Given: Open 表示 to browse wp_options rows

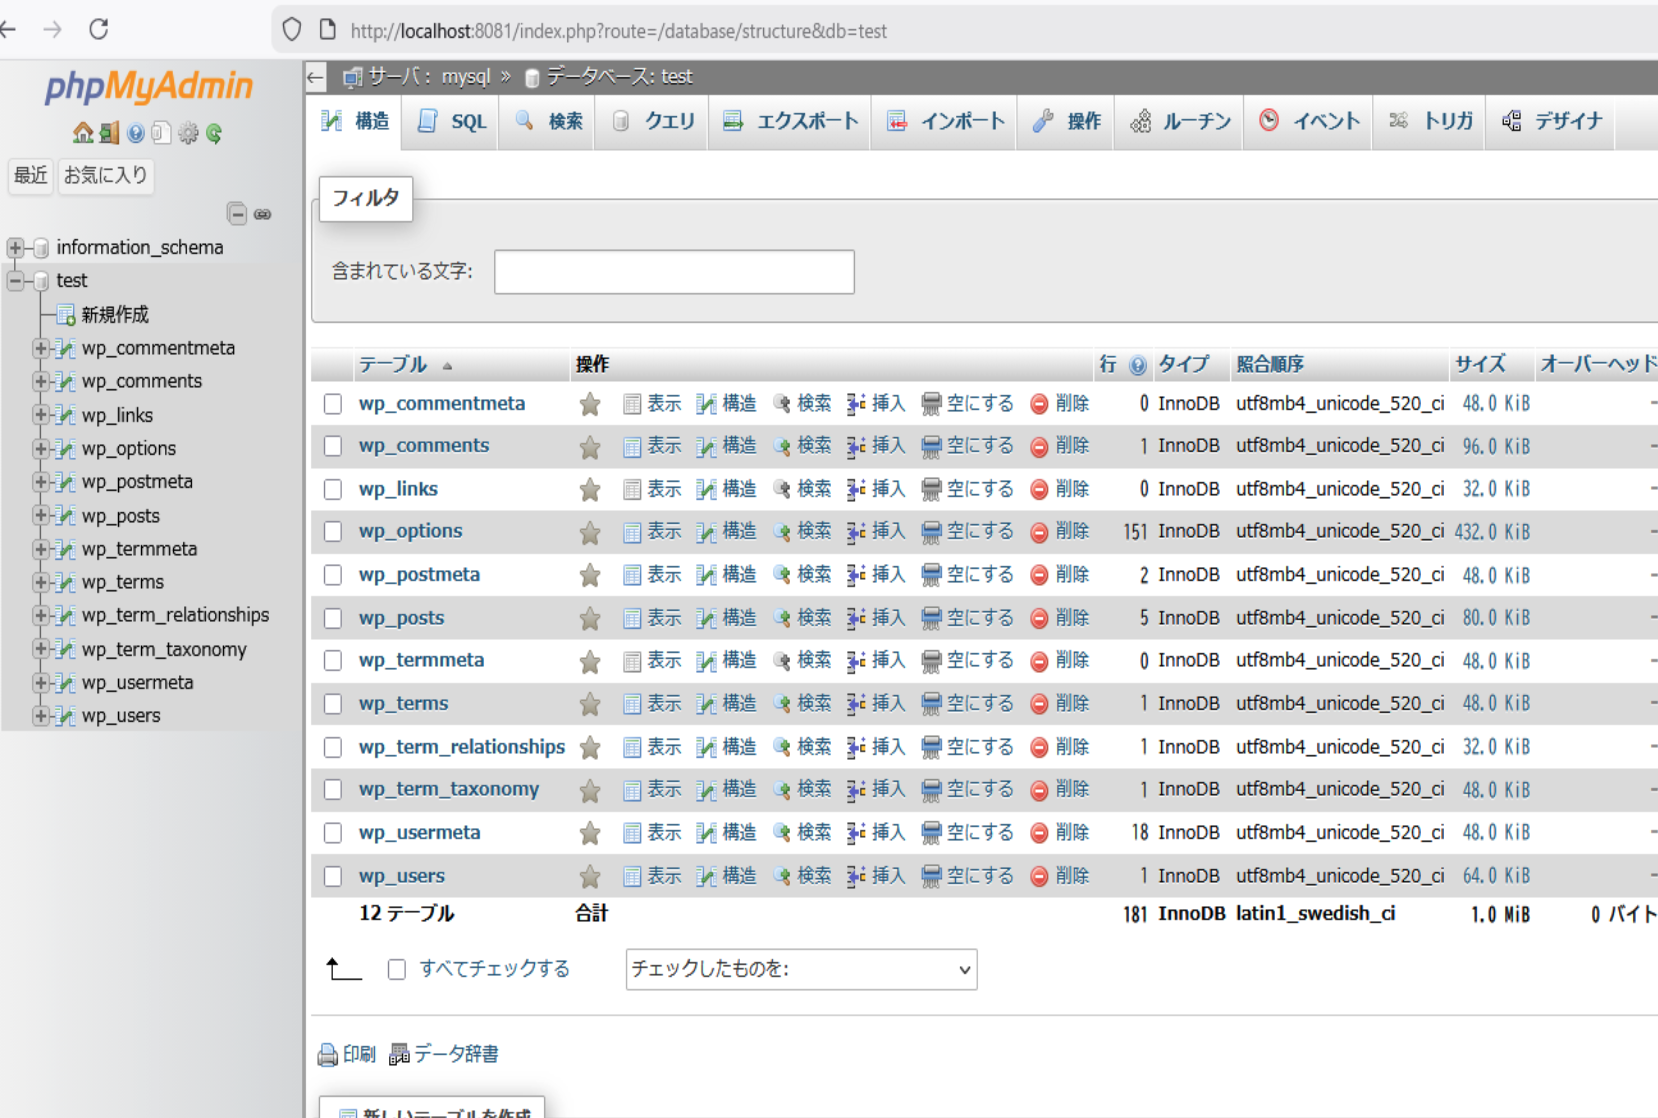Looking at the screenshot, I should 664,531.
